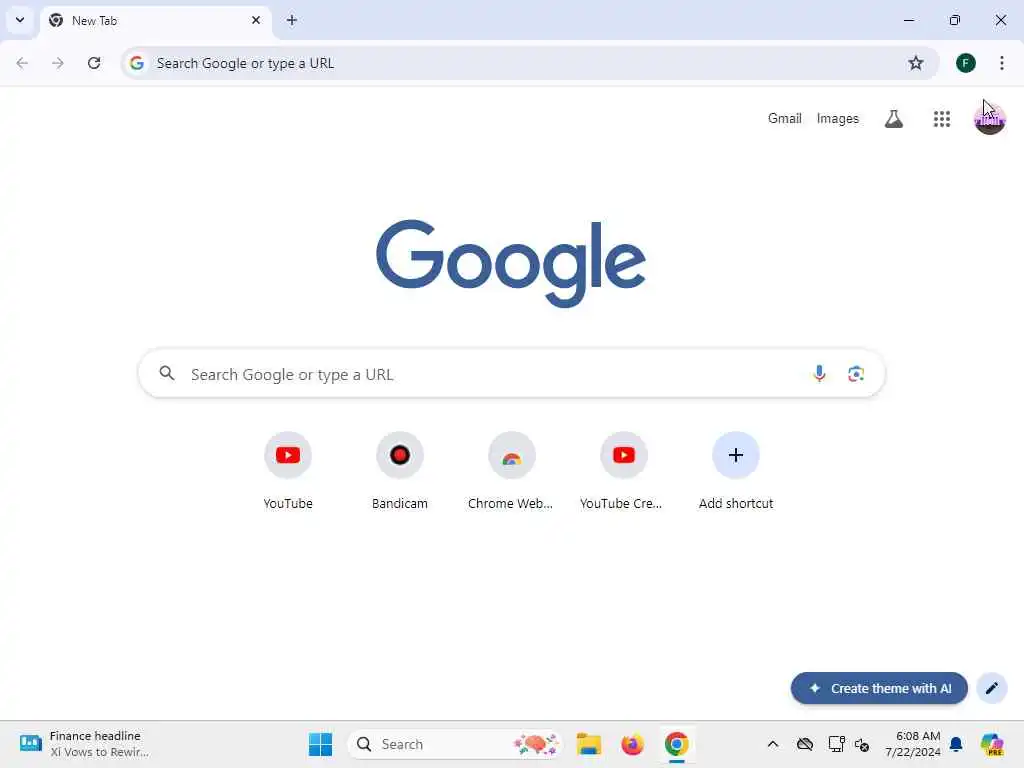This screenshot has width=1024, height=768.
Task: Click the cloud sync tray icon
Action: pos(805,744)
